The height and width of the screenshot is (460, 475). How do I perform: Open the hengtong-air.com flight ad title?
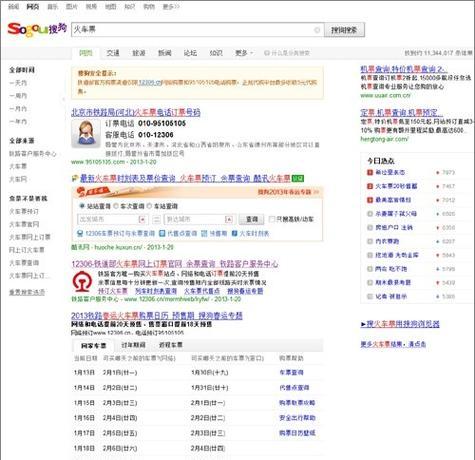[x=401, y=113]
